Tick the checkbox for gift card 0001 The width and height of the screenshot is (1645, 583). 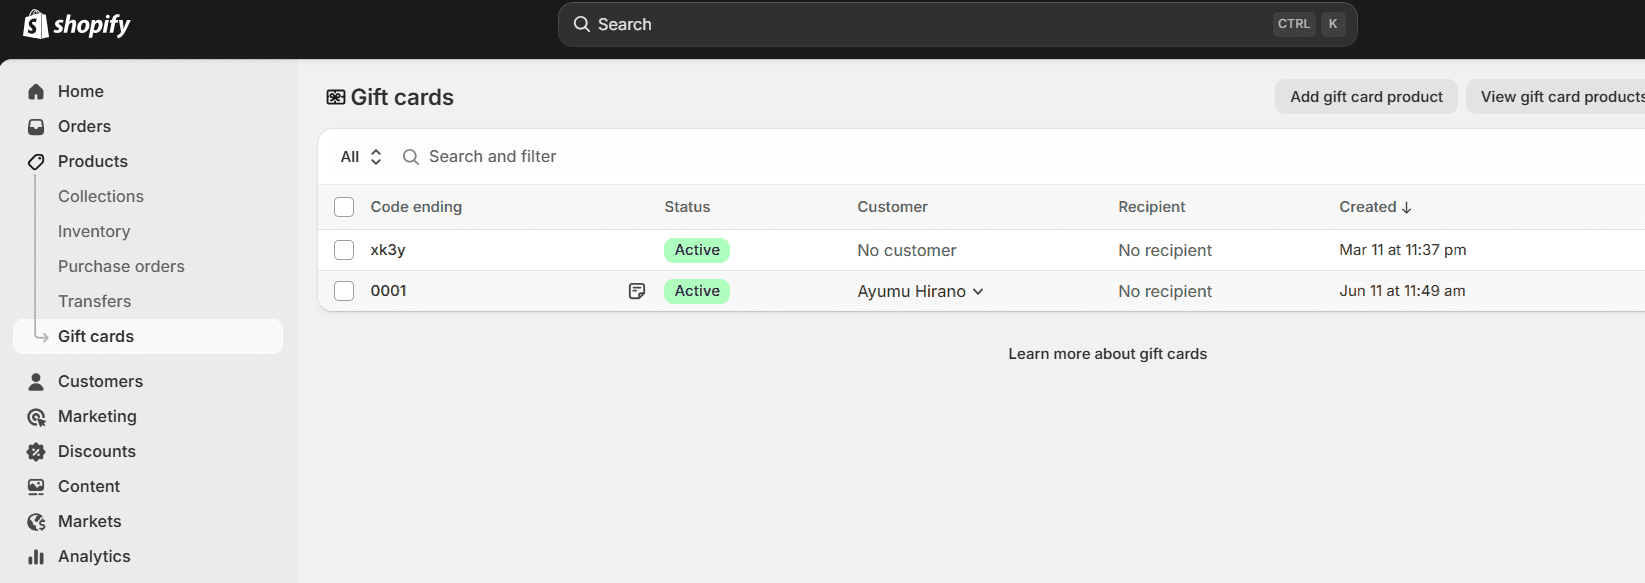(x=344, y=291)
